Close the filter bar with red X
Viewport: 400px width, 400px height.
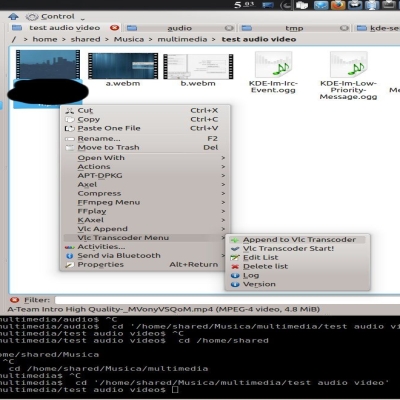pos(14,300)
